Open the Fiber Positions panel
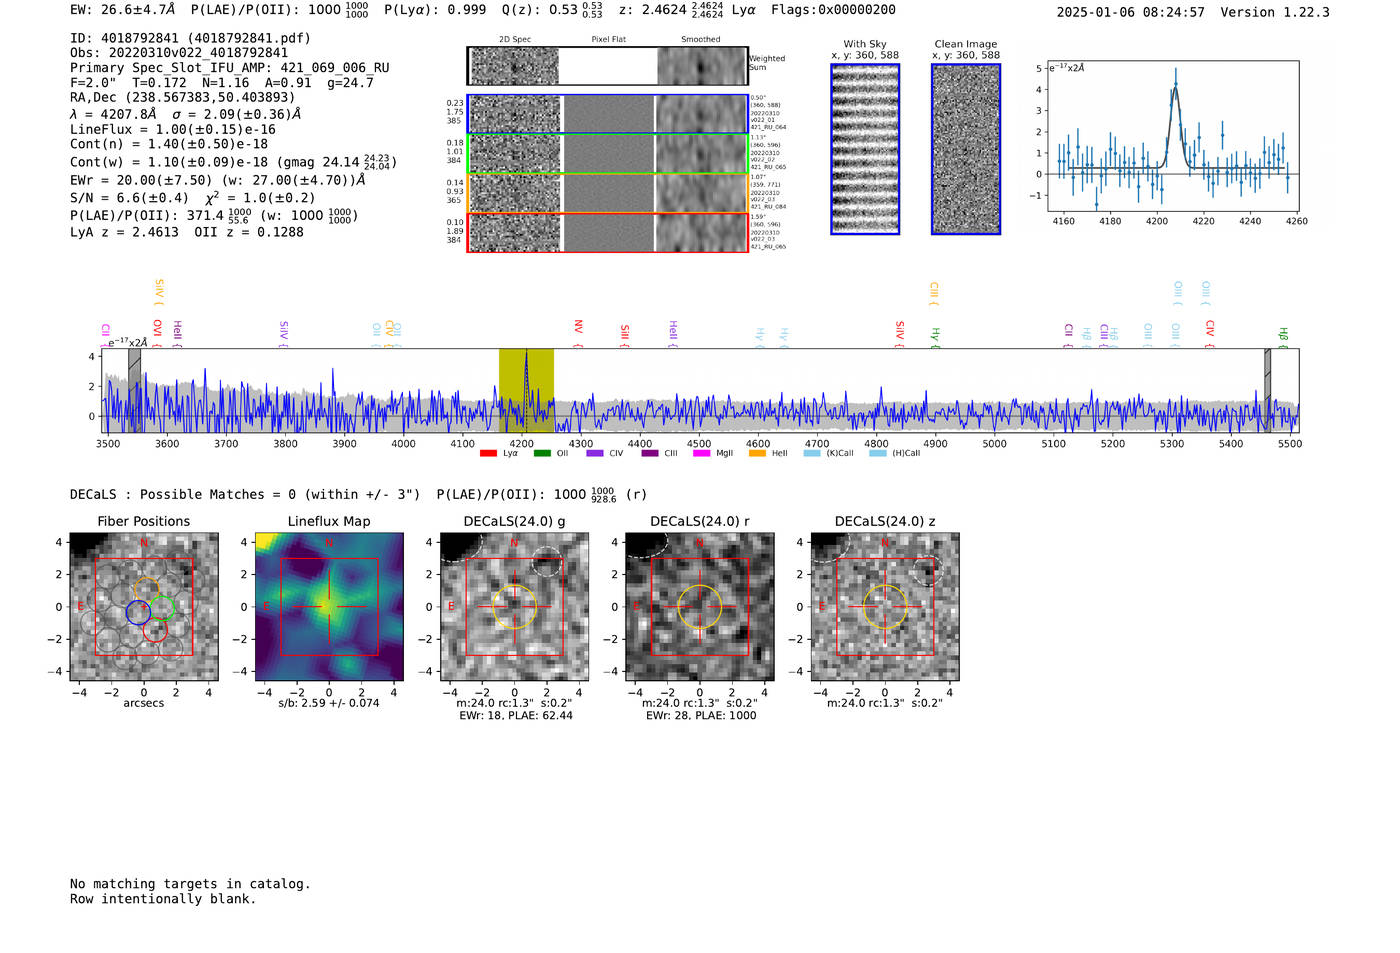Screen dimensions: 1400x953 coord(144,607)
